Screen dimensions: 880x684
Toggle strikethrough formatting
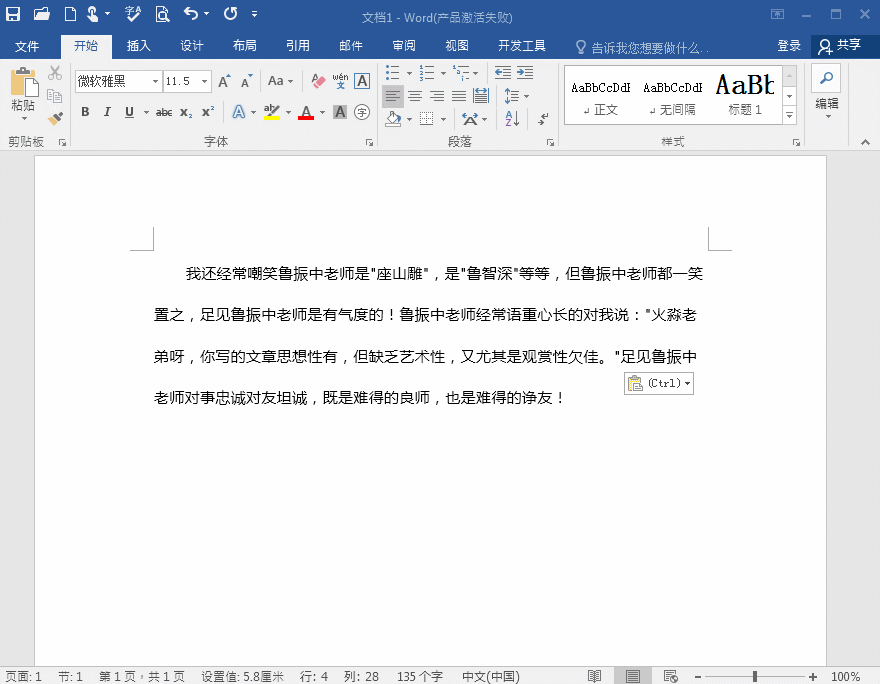(x=164, y=112)
